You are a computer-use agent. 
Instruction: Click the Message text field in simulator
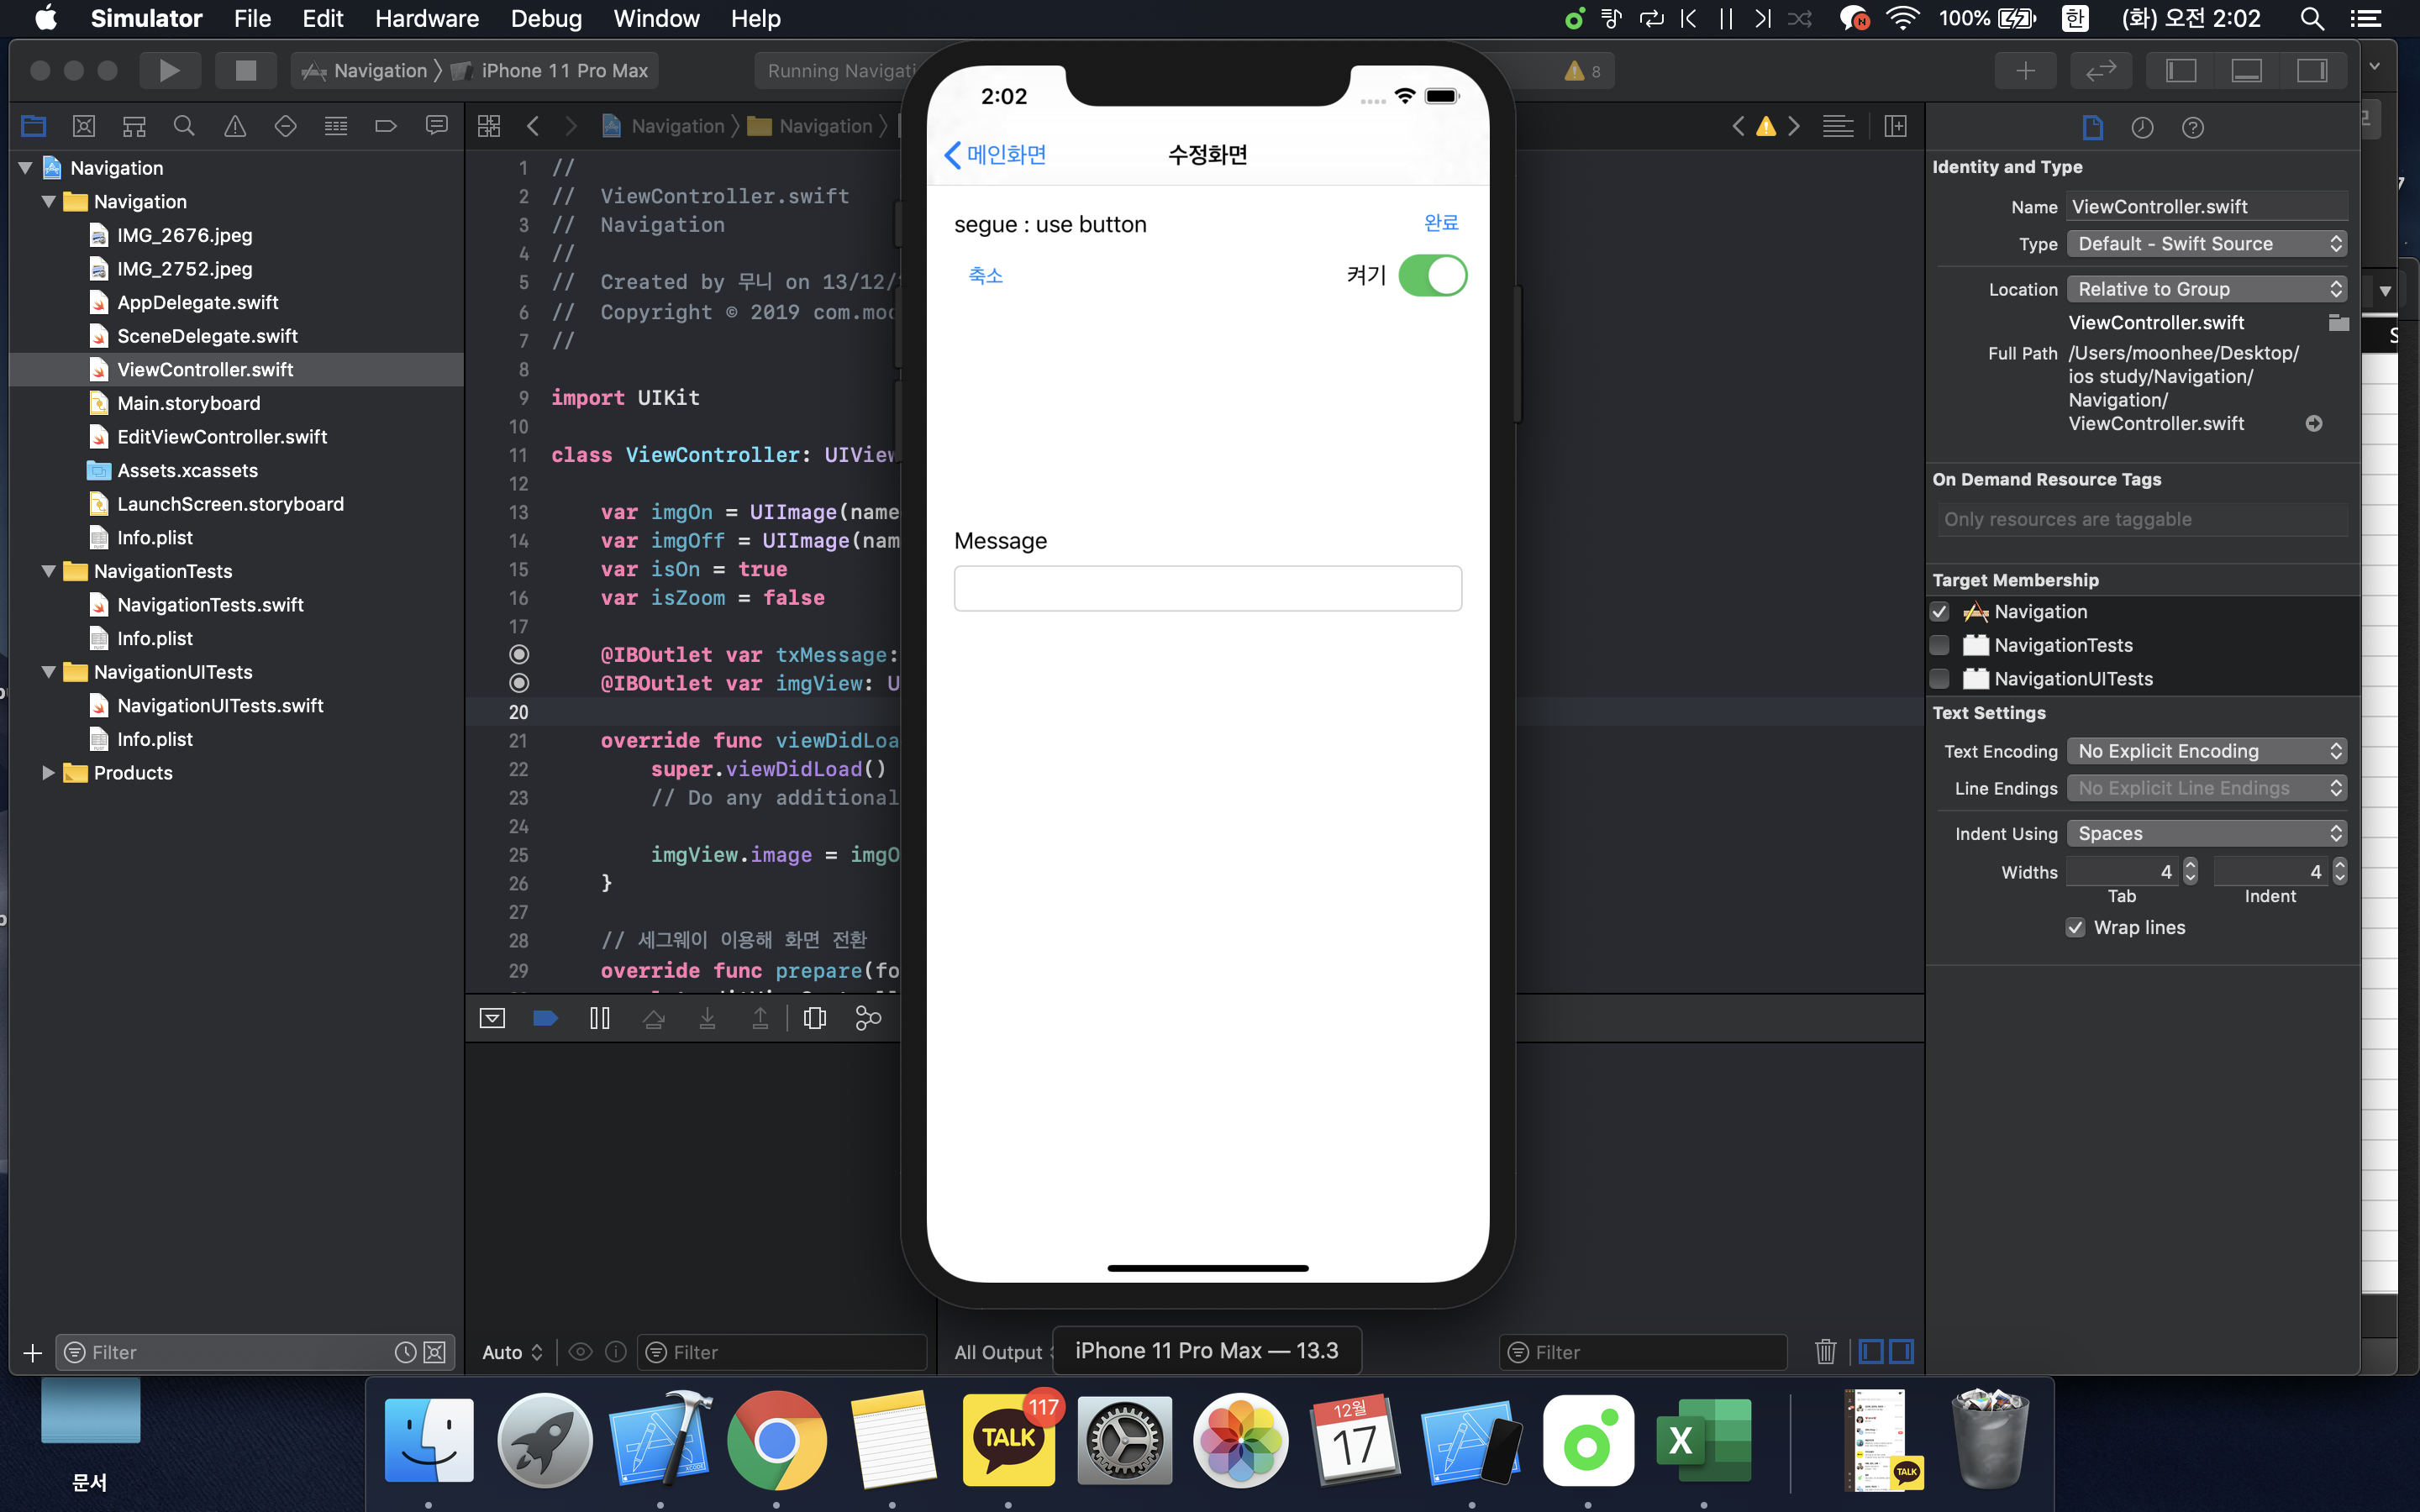coord(1207,588)
